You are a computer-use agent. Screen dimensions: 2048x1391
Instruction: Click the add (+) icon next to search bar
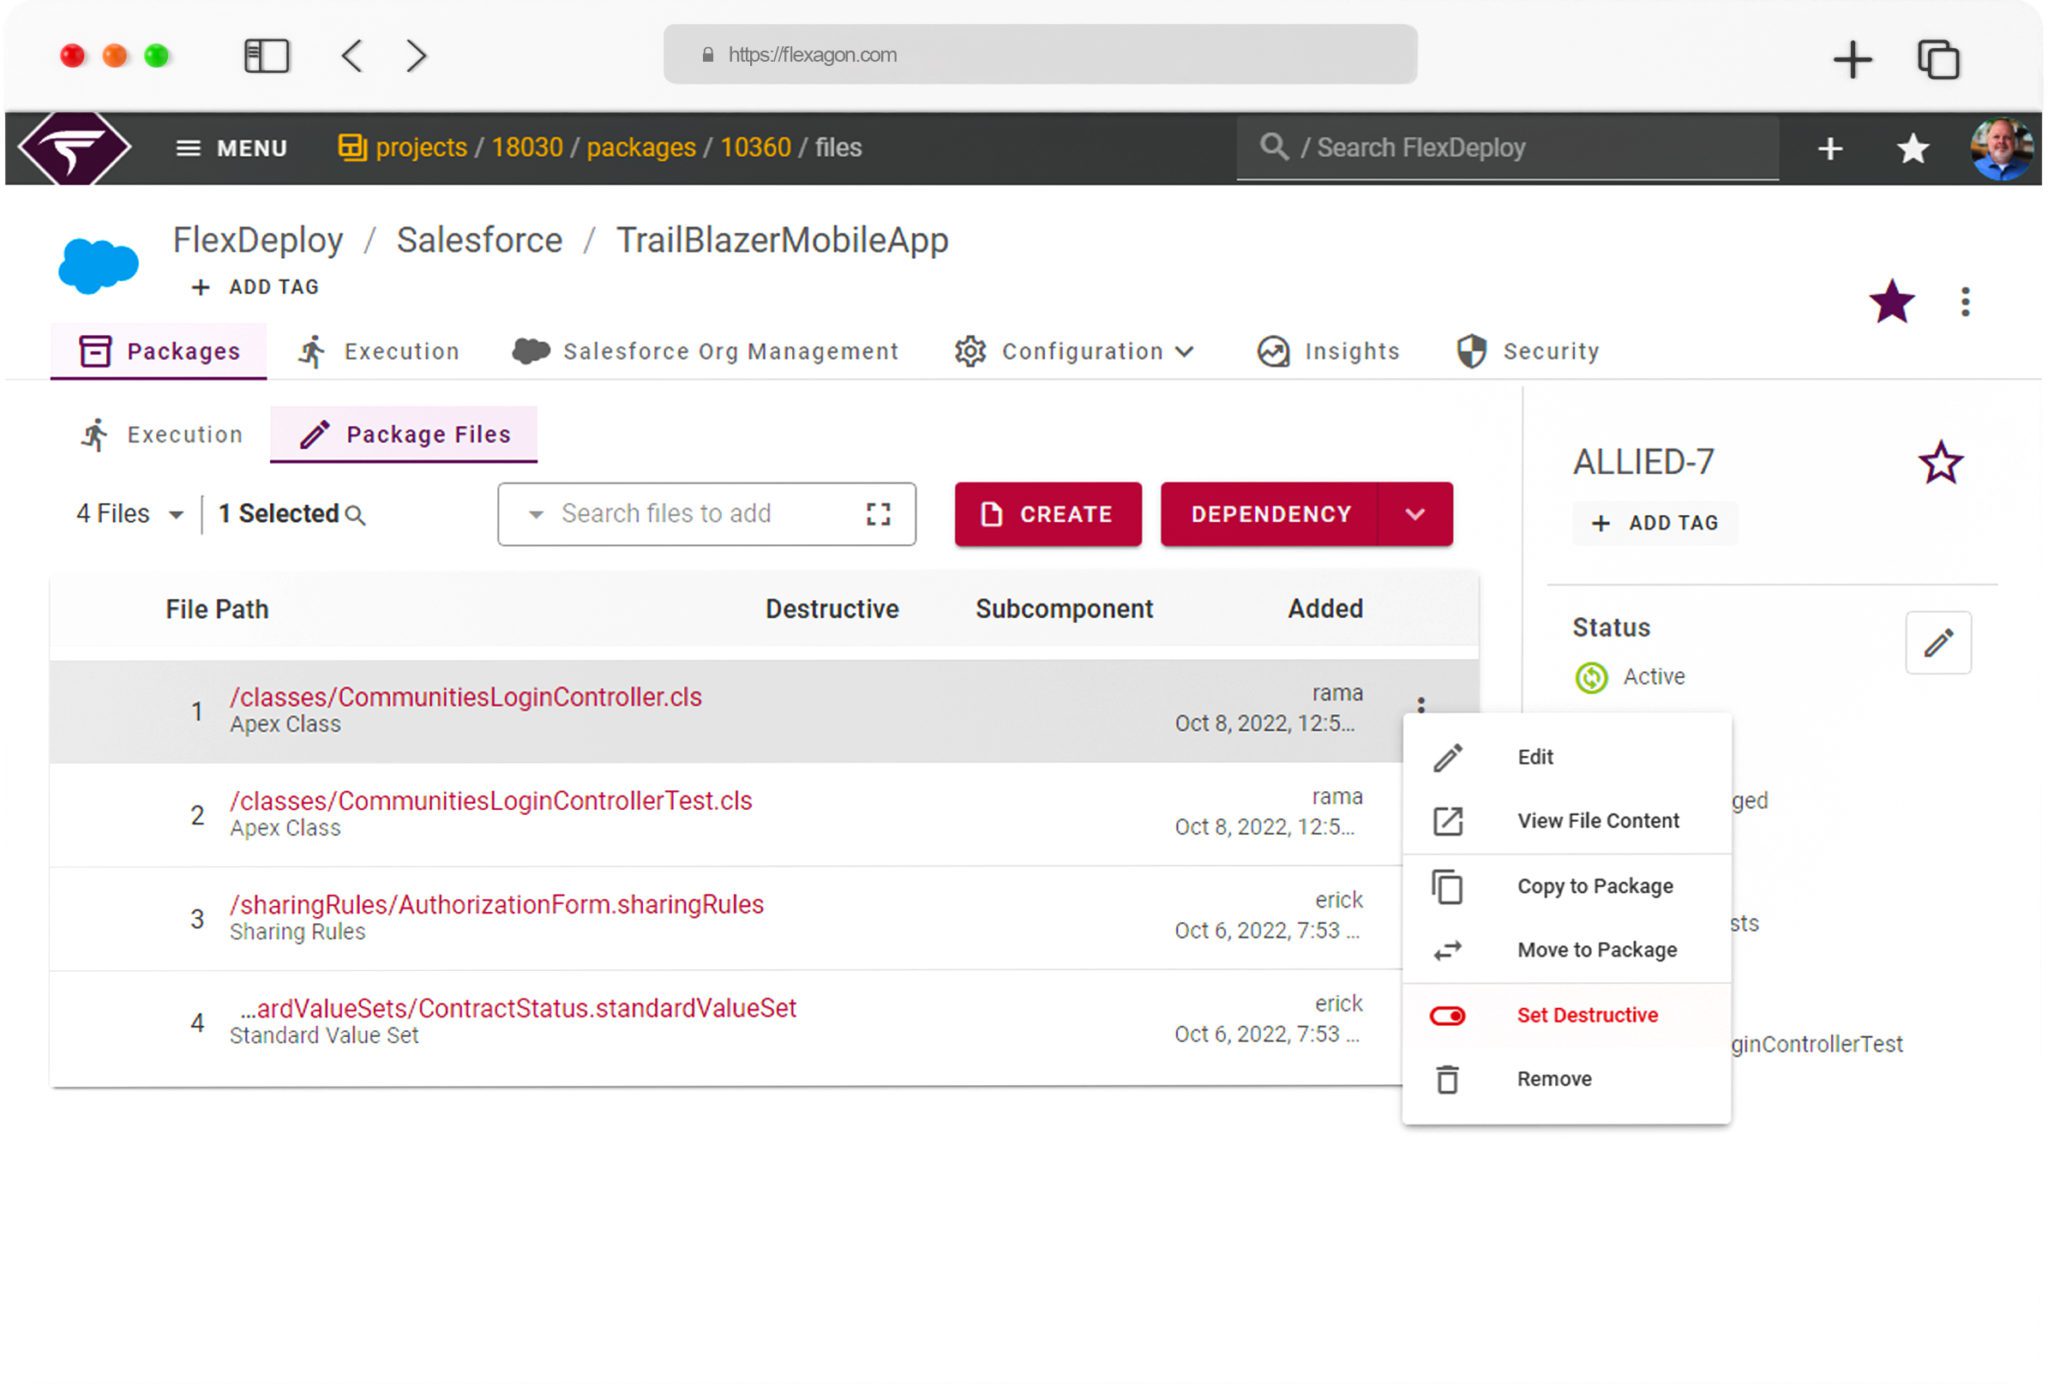click(1829, 147)
